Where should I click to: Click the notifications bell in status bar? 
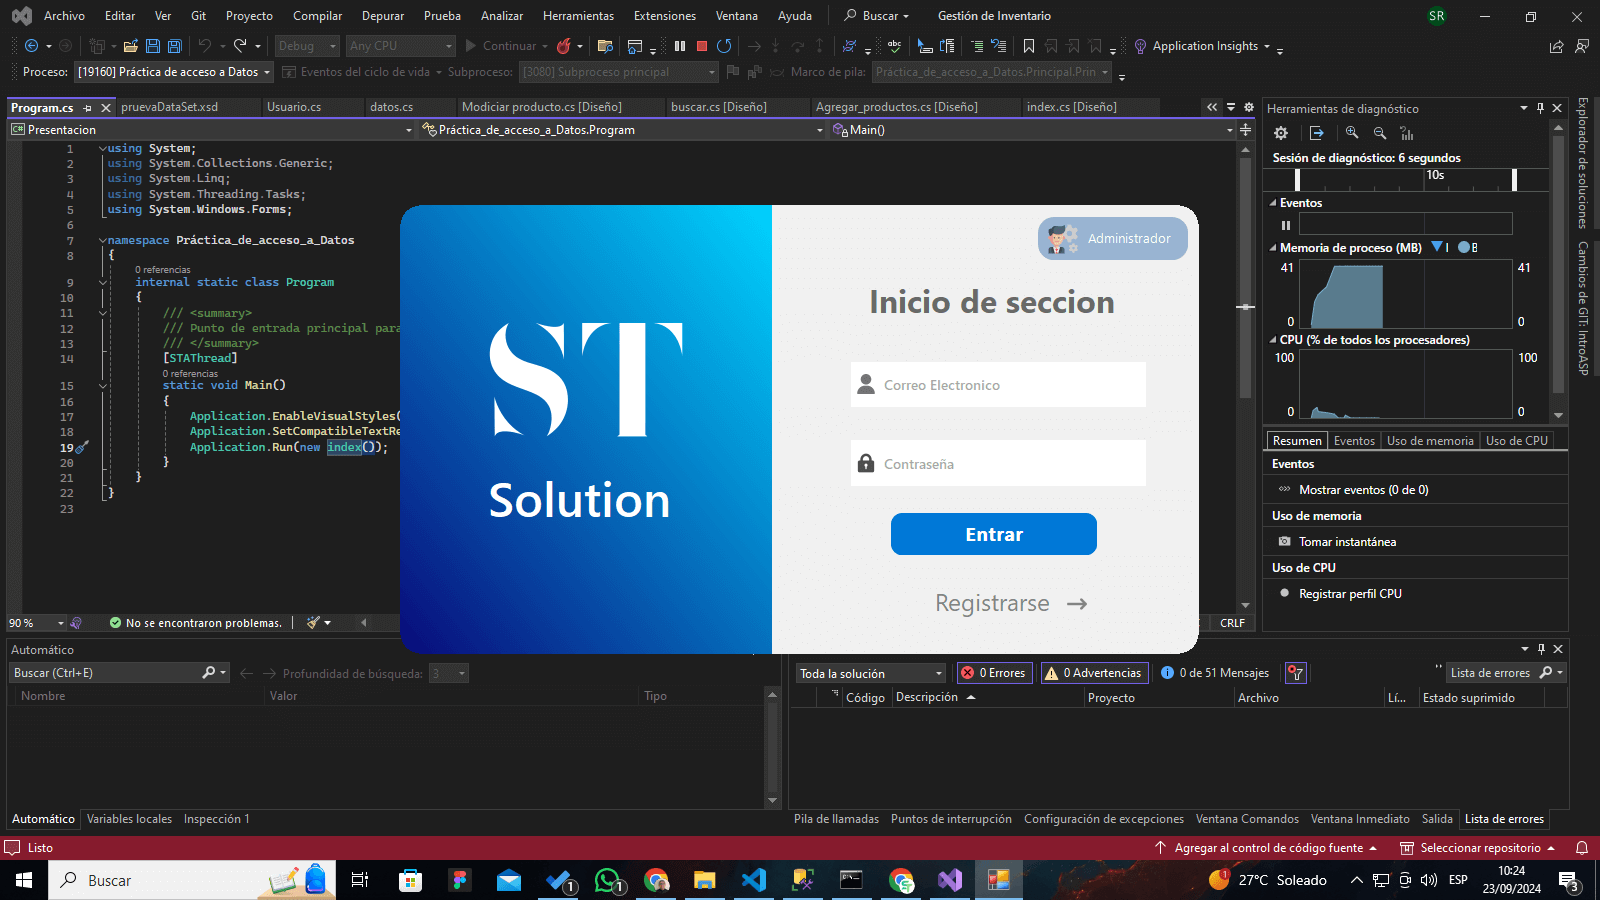1582,848
